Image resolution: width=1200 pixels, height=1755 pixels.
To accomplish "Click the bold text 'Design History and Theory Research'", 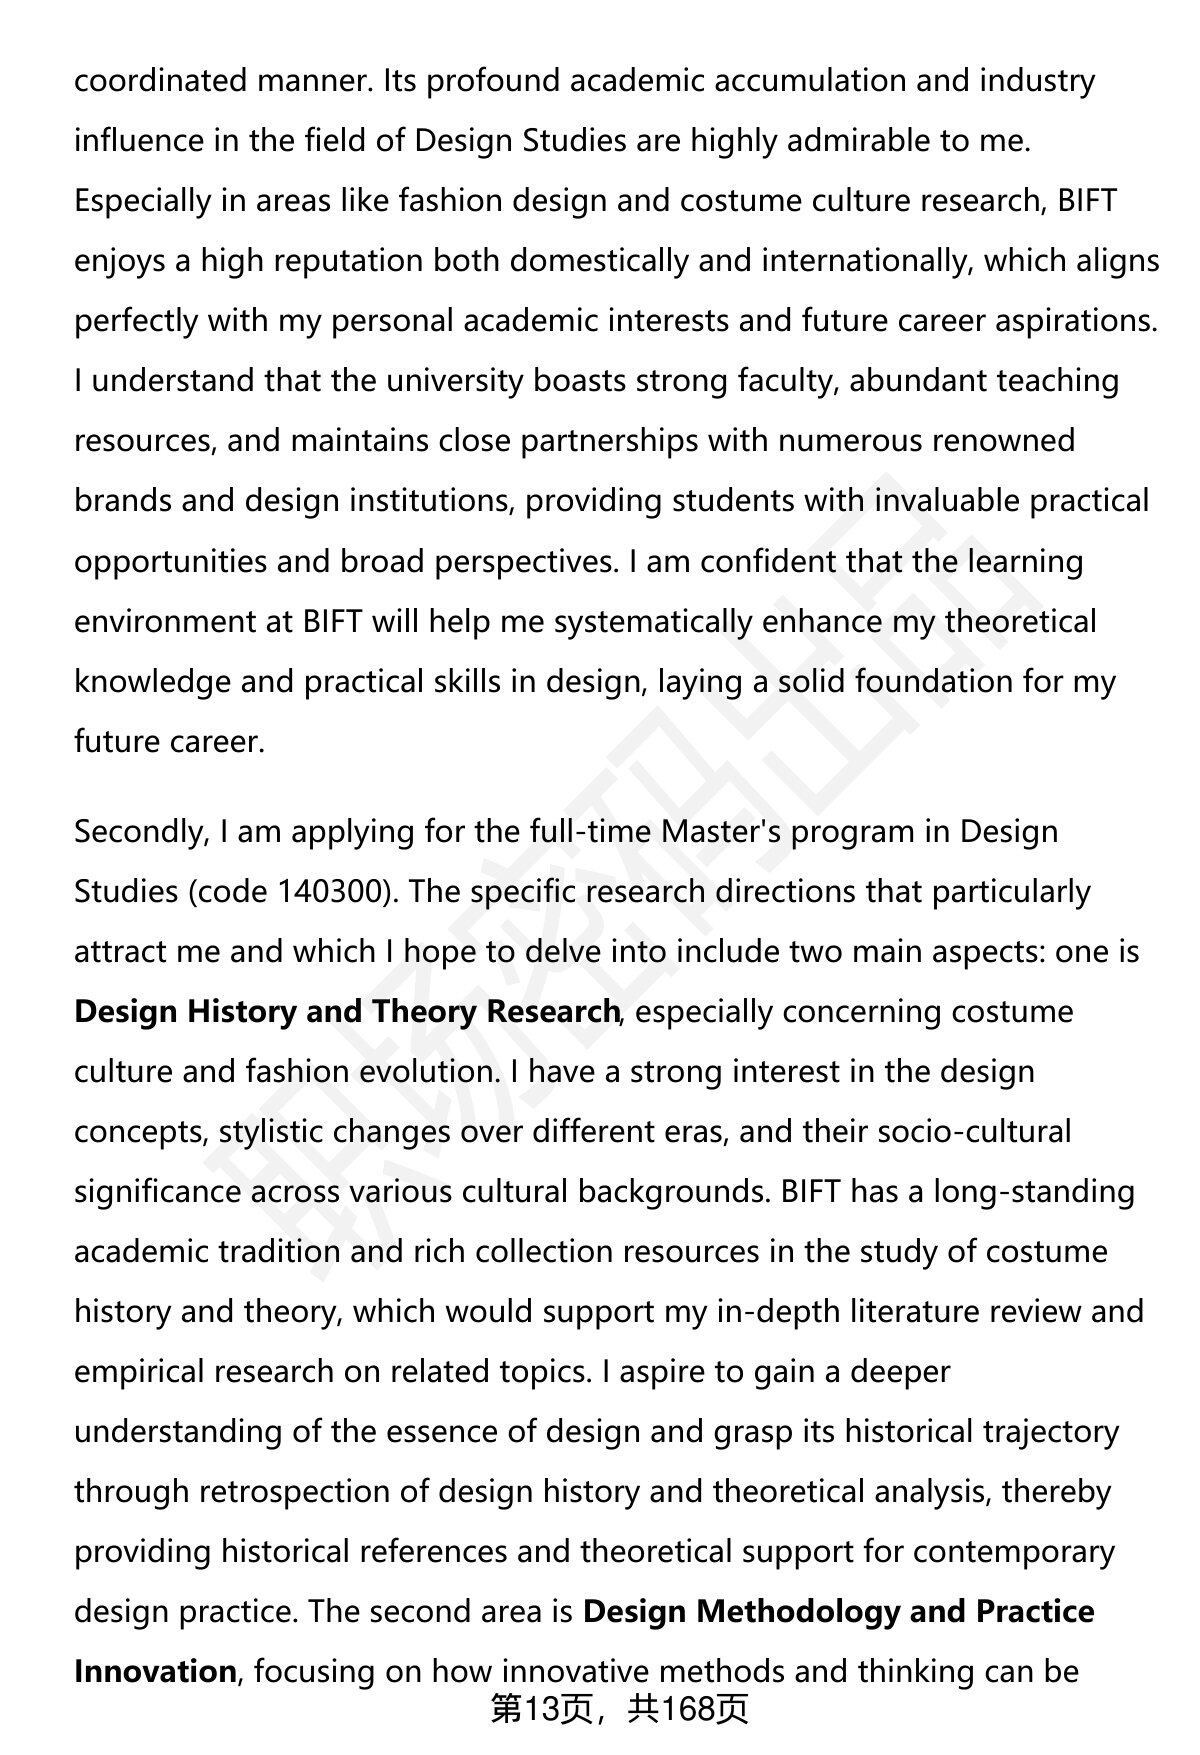I will click(x=347, y=1011).
